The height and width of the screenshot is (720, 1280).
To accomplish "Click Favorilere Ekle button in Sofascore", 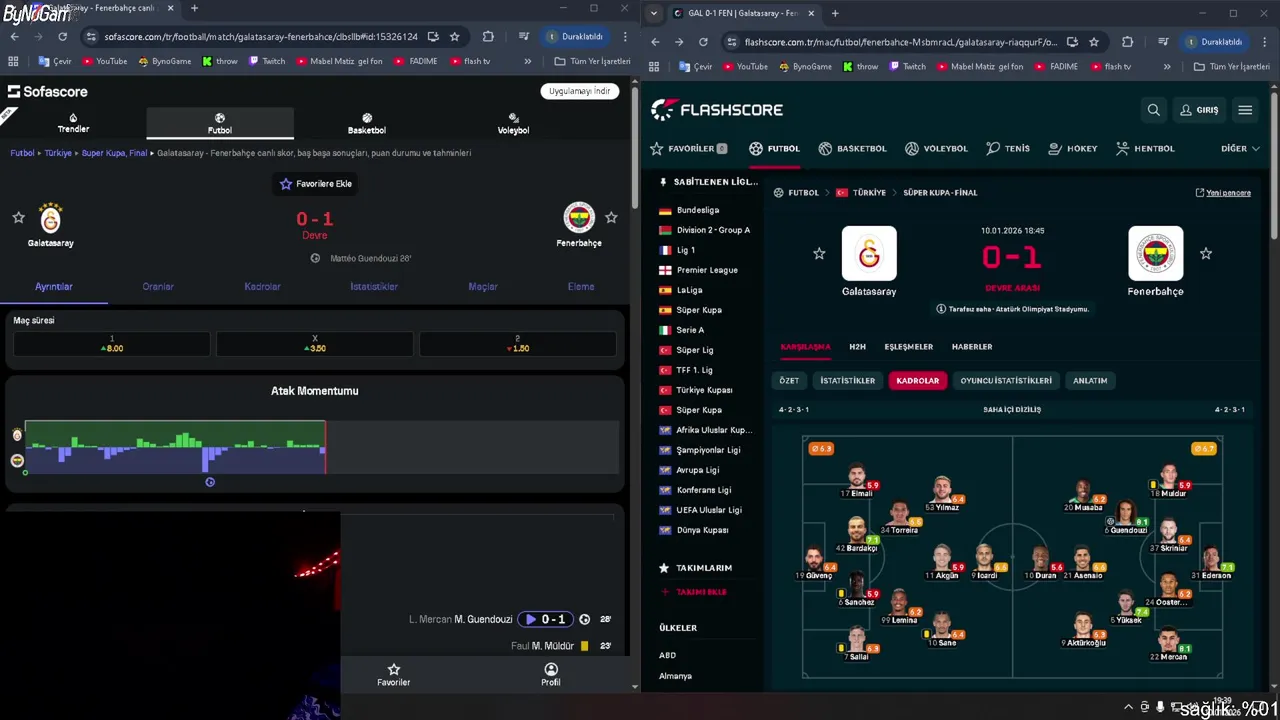I will tap(315, 184).
